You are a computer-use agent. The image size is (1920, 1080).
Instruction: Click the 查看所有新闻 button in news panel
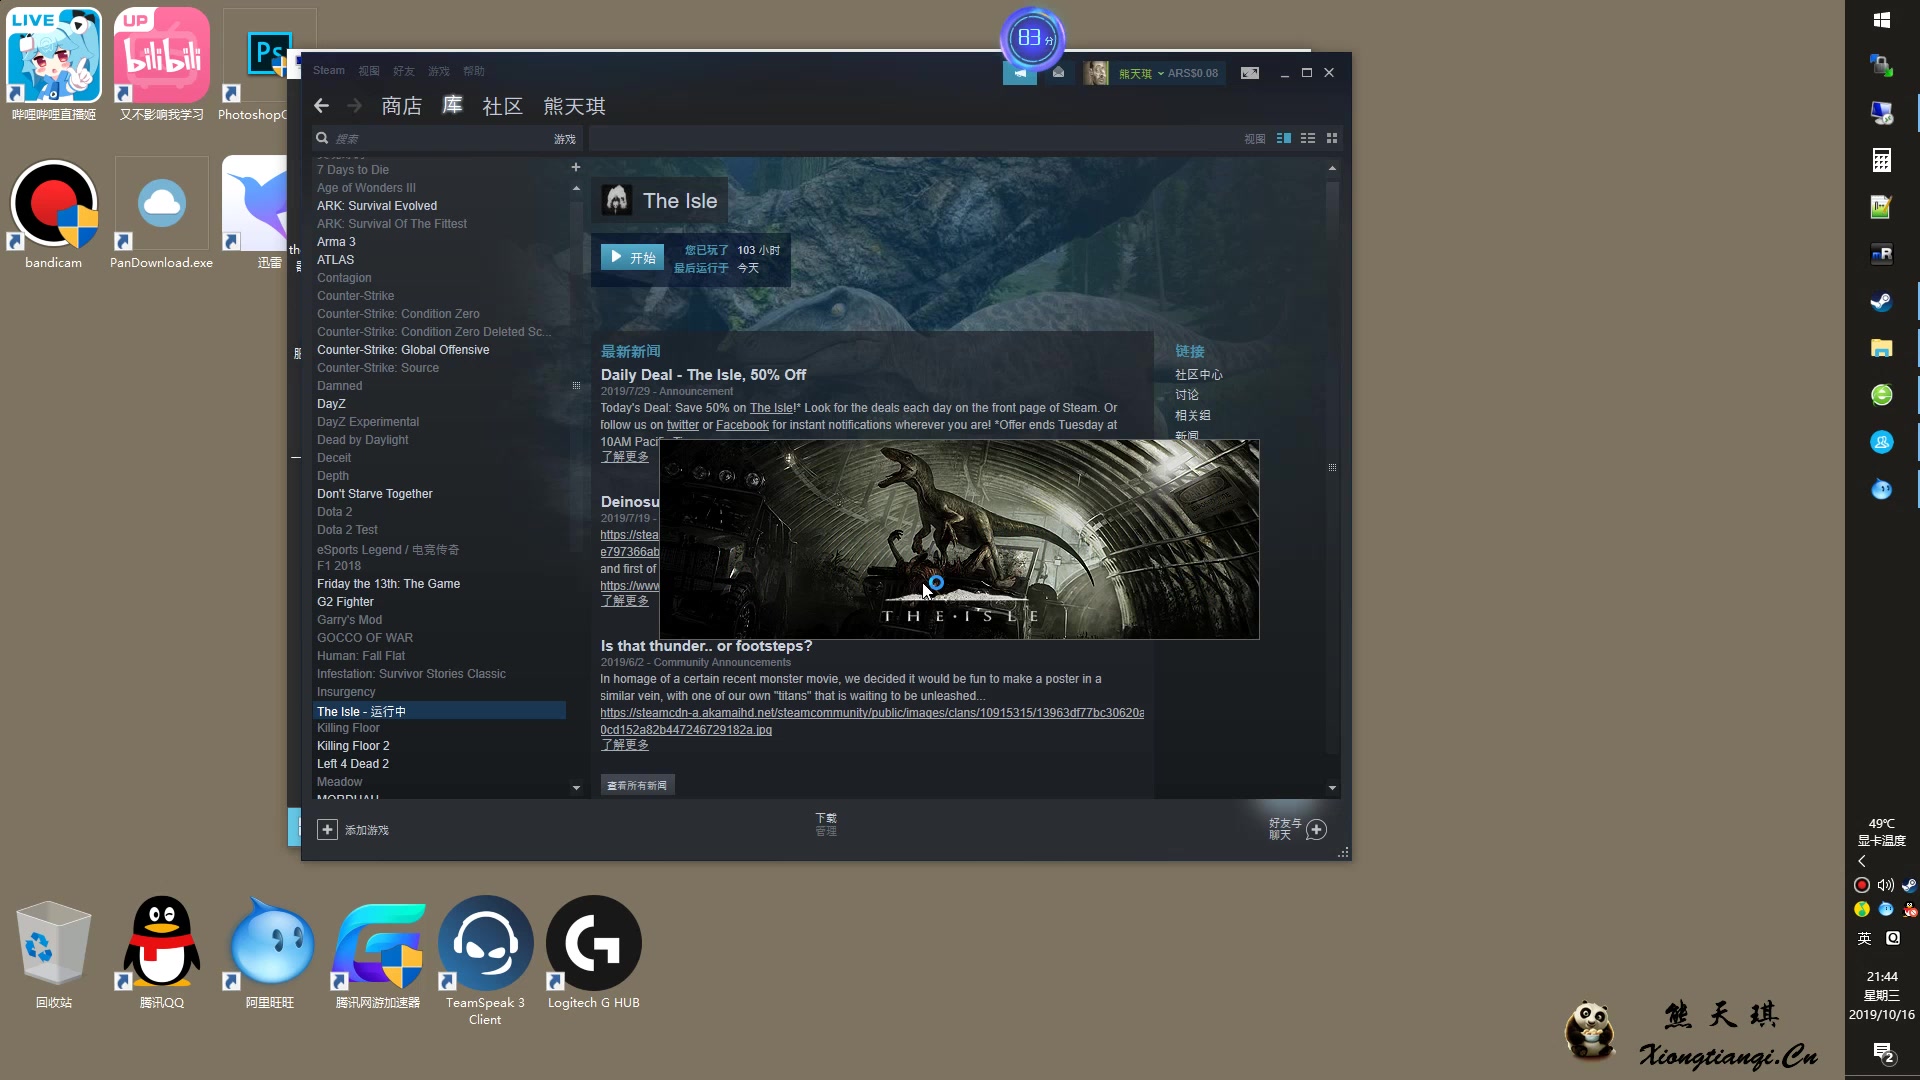pyautogui.click(x=637, y=785)
